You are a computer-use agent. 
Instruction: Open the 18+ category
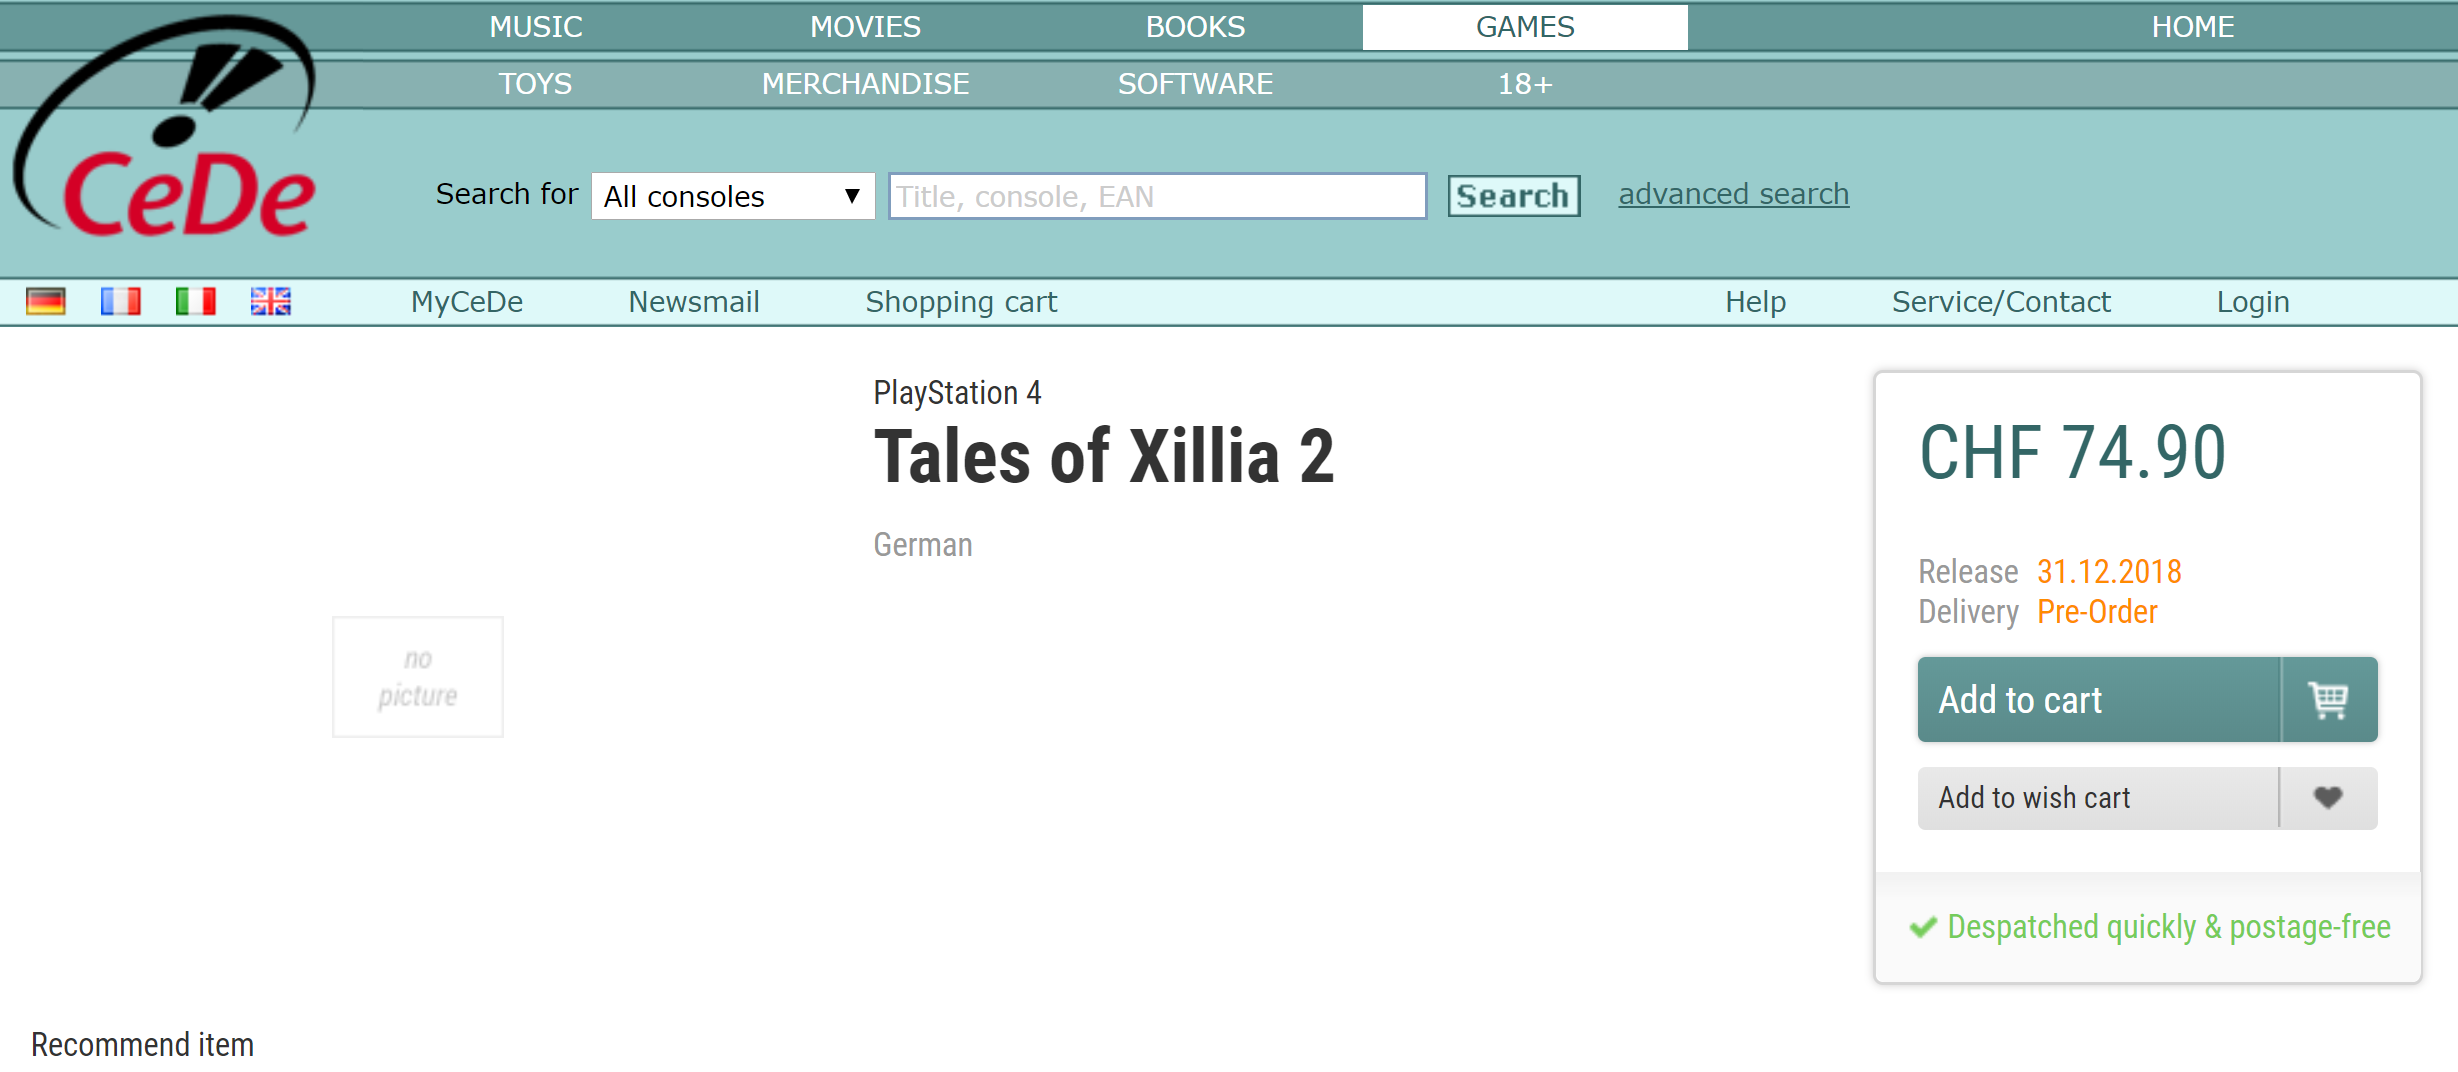pyautogui.click(x=1525, y=84)
